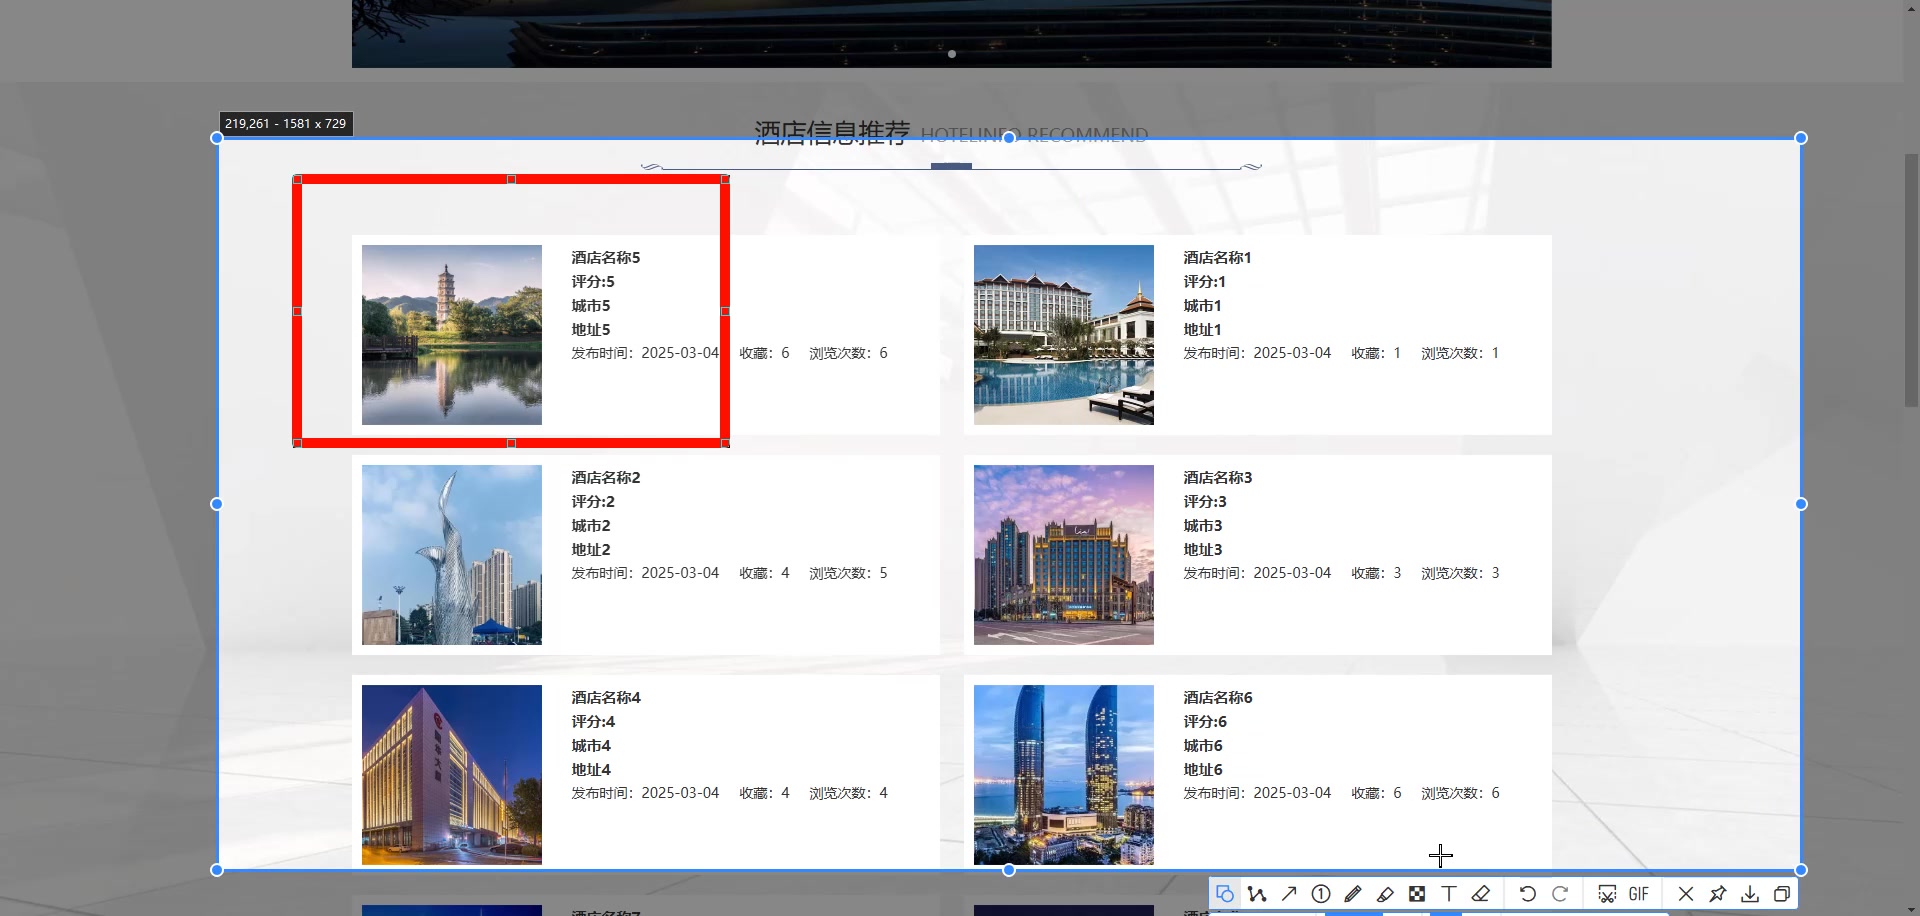The image size is (1920, 916).
Task: Click the 城市4 city text
Action: (x=591, y=746)
